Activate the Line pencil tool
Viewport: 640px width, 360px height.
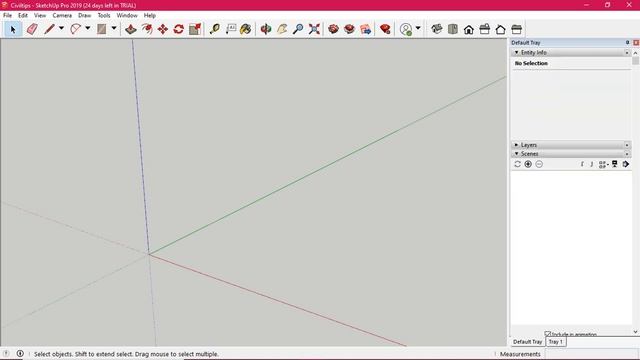49,29
